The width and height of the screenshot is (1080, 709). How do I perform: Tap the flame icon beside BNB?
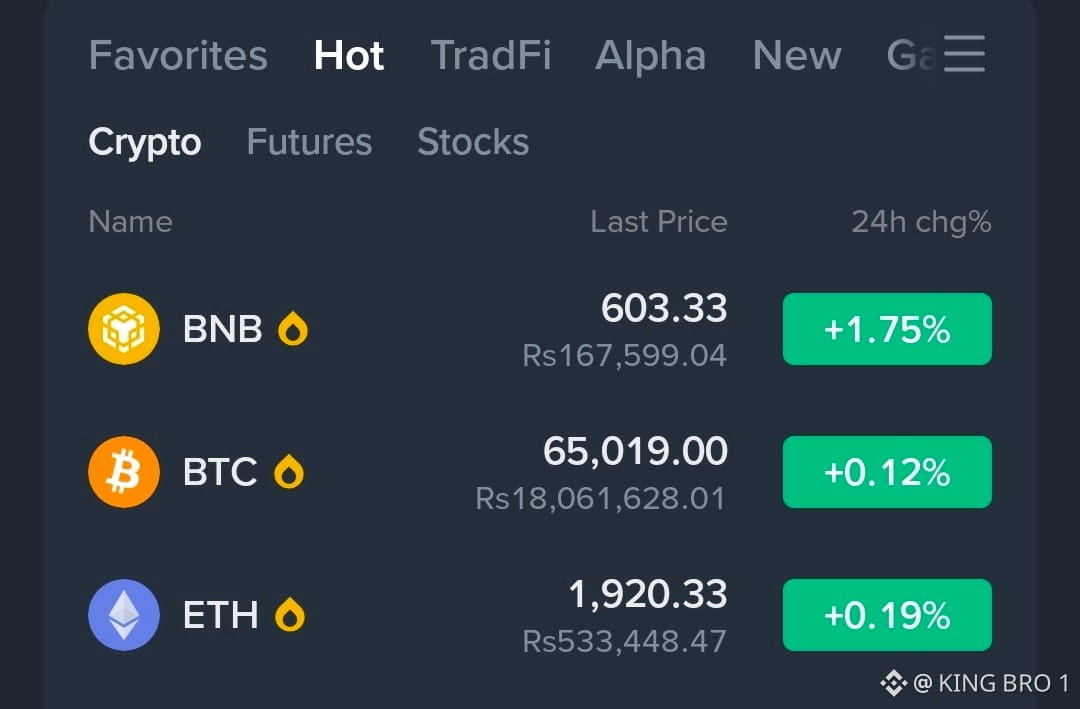(x=293, y=329)
